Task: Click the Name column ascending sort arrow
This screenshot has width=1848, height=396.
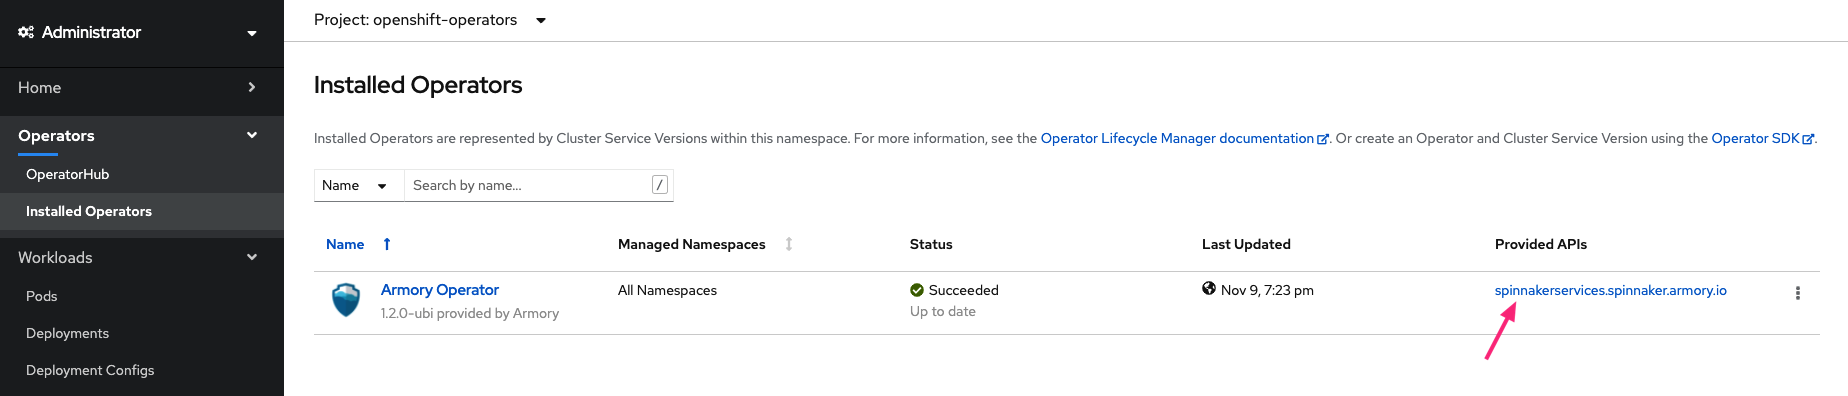Action: (x=387, y=244)
